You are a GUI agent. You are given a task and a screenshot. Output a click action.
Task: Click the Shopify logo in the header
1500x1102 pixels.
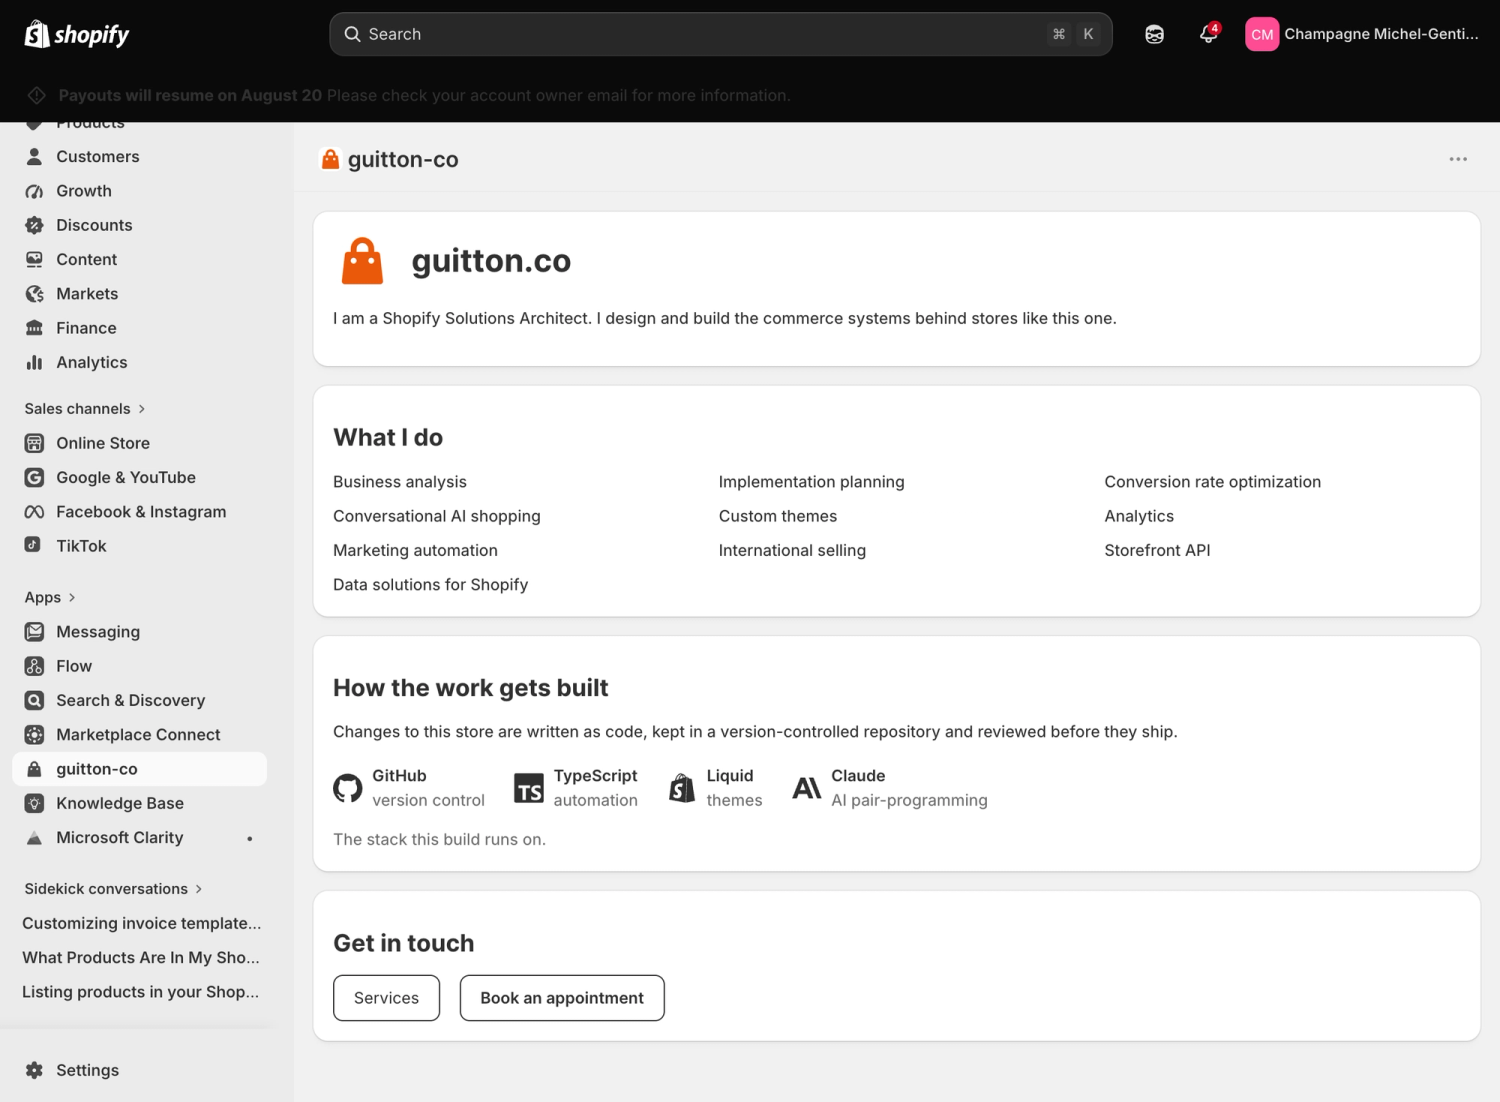[77, 34]
